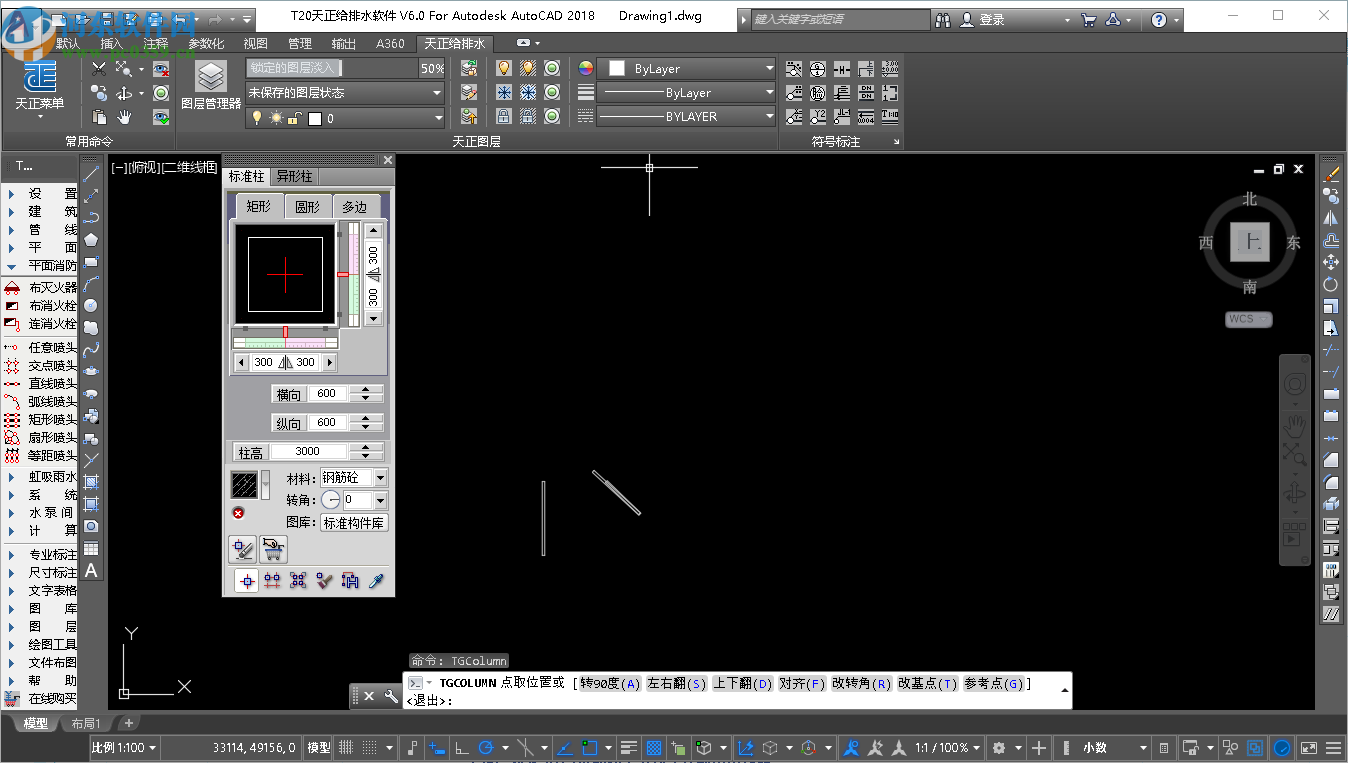Switch to the 注释 ribbon tab
This screenshot has height=763, width=1348.
[156, 43]
